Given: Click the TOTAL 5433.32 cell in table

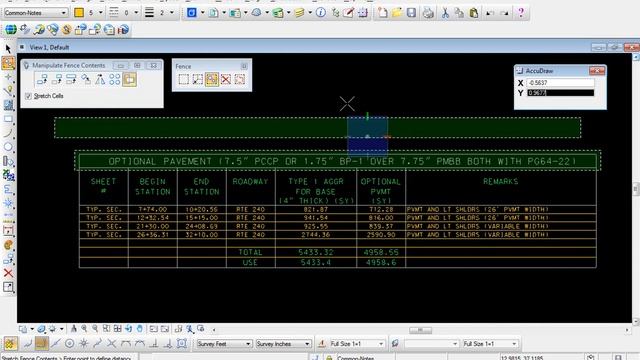Looking at the screenshot, I should (x=316, y=252).
